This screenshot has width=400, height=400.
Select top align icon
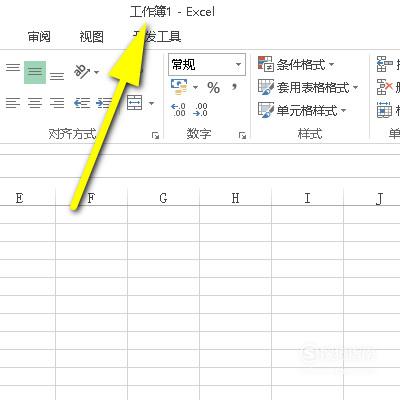click(x=13, y=68)
